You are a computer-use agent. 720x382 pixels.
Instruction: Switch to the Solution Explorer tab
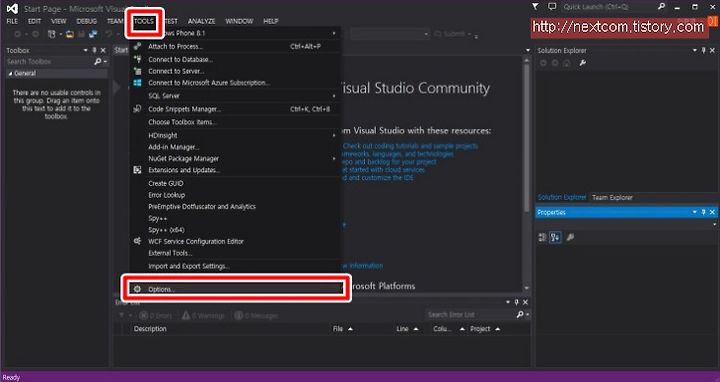point(562,197)
